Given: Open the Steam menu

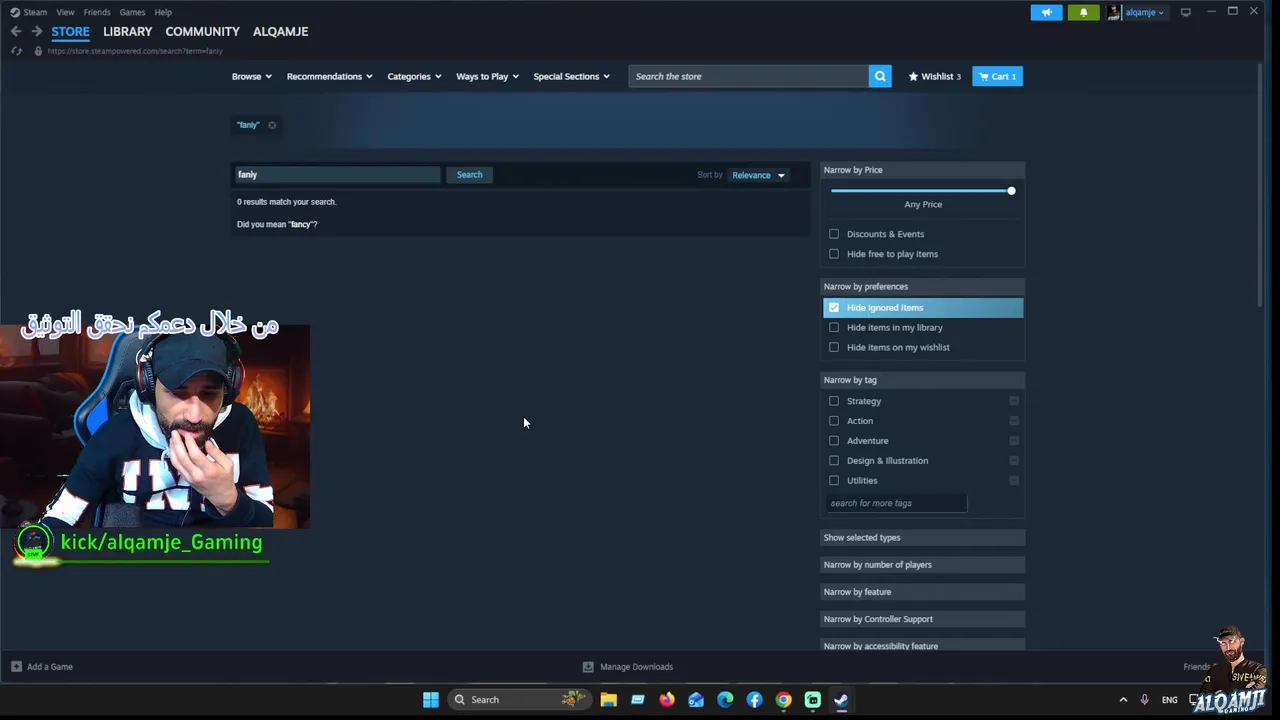Looking at the screenshot, I should pyautogui.click(x=35, y=12).
